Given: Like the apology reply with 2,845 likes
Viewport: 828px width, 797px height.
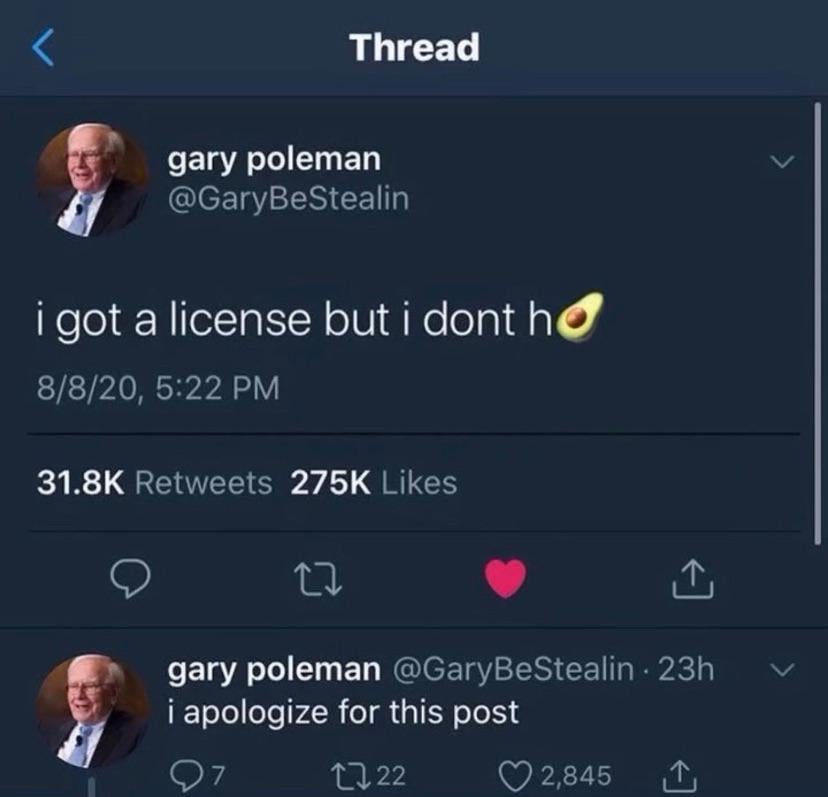Looking at the screenshot, I should (556, 776).
